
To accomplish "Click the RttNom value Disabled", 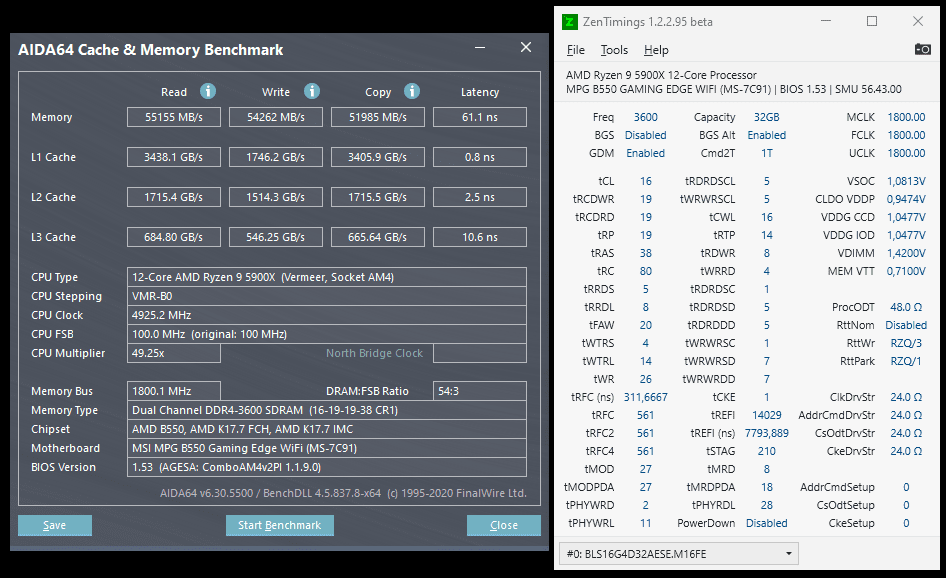I will click(906, 325).
